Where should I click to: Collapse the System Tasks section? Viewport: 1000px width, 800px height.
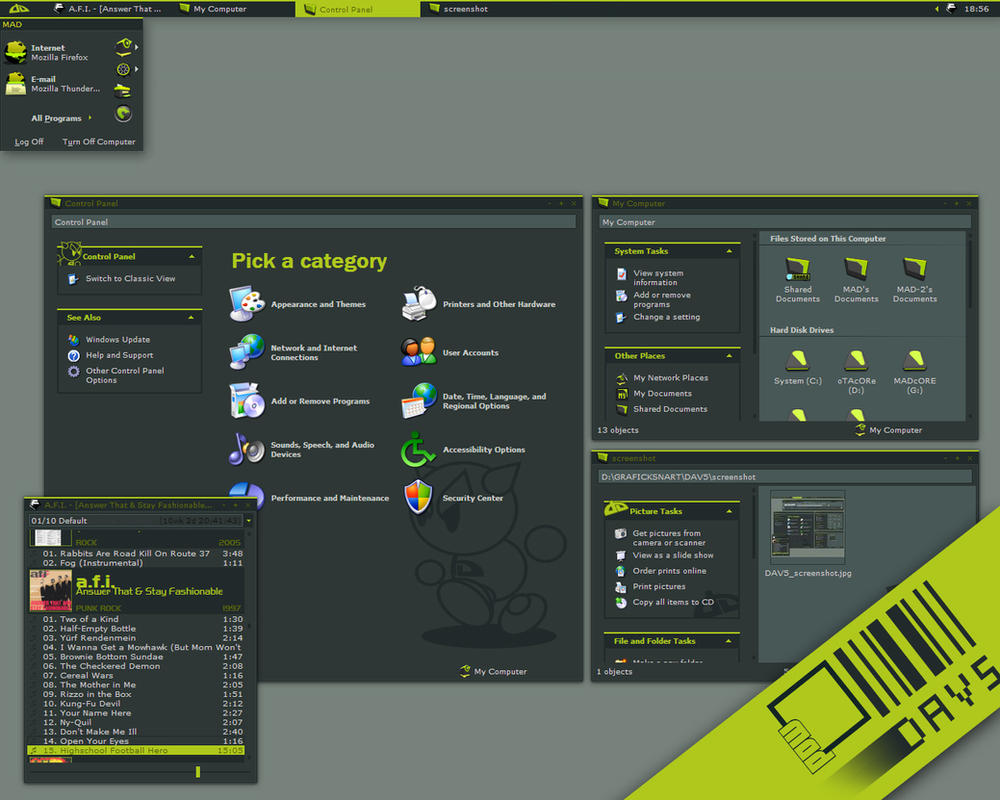click(729, 251)
